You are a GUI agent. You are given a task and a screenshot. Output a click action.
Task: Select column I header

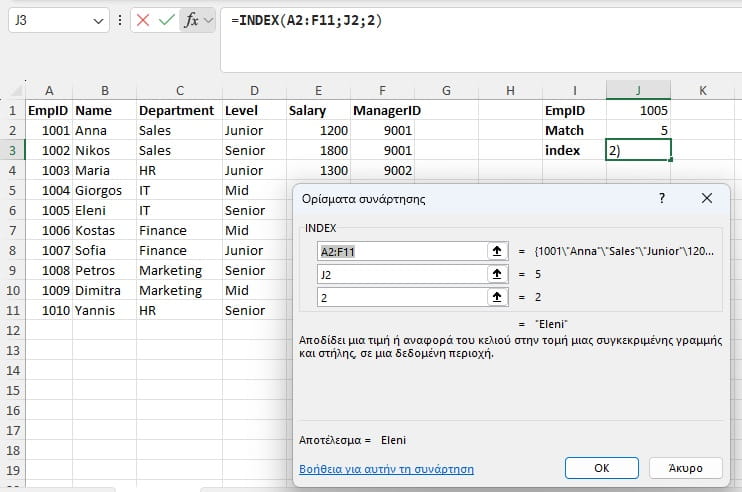[x=574, y=90]
